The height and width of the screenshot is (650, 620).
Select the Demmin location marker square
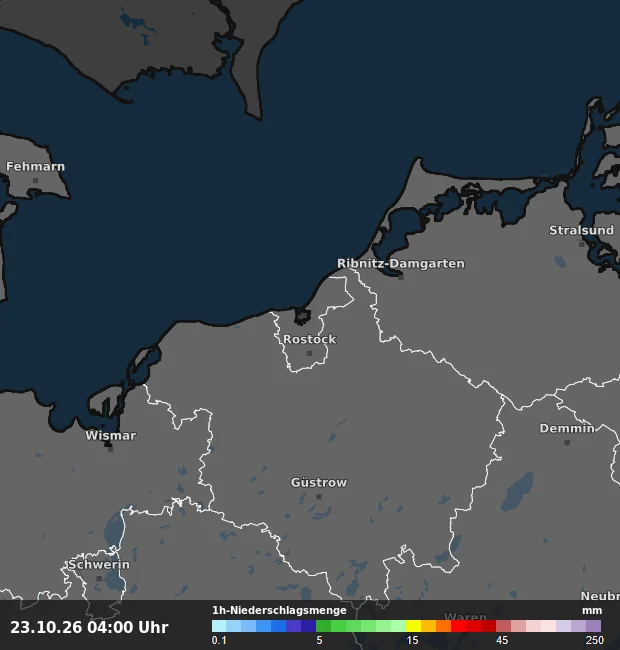(567, 442)
